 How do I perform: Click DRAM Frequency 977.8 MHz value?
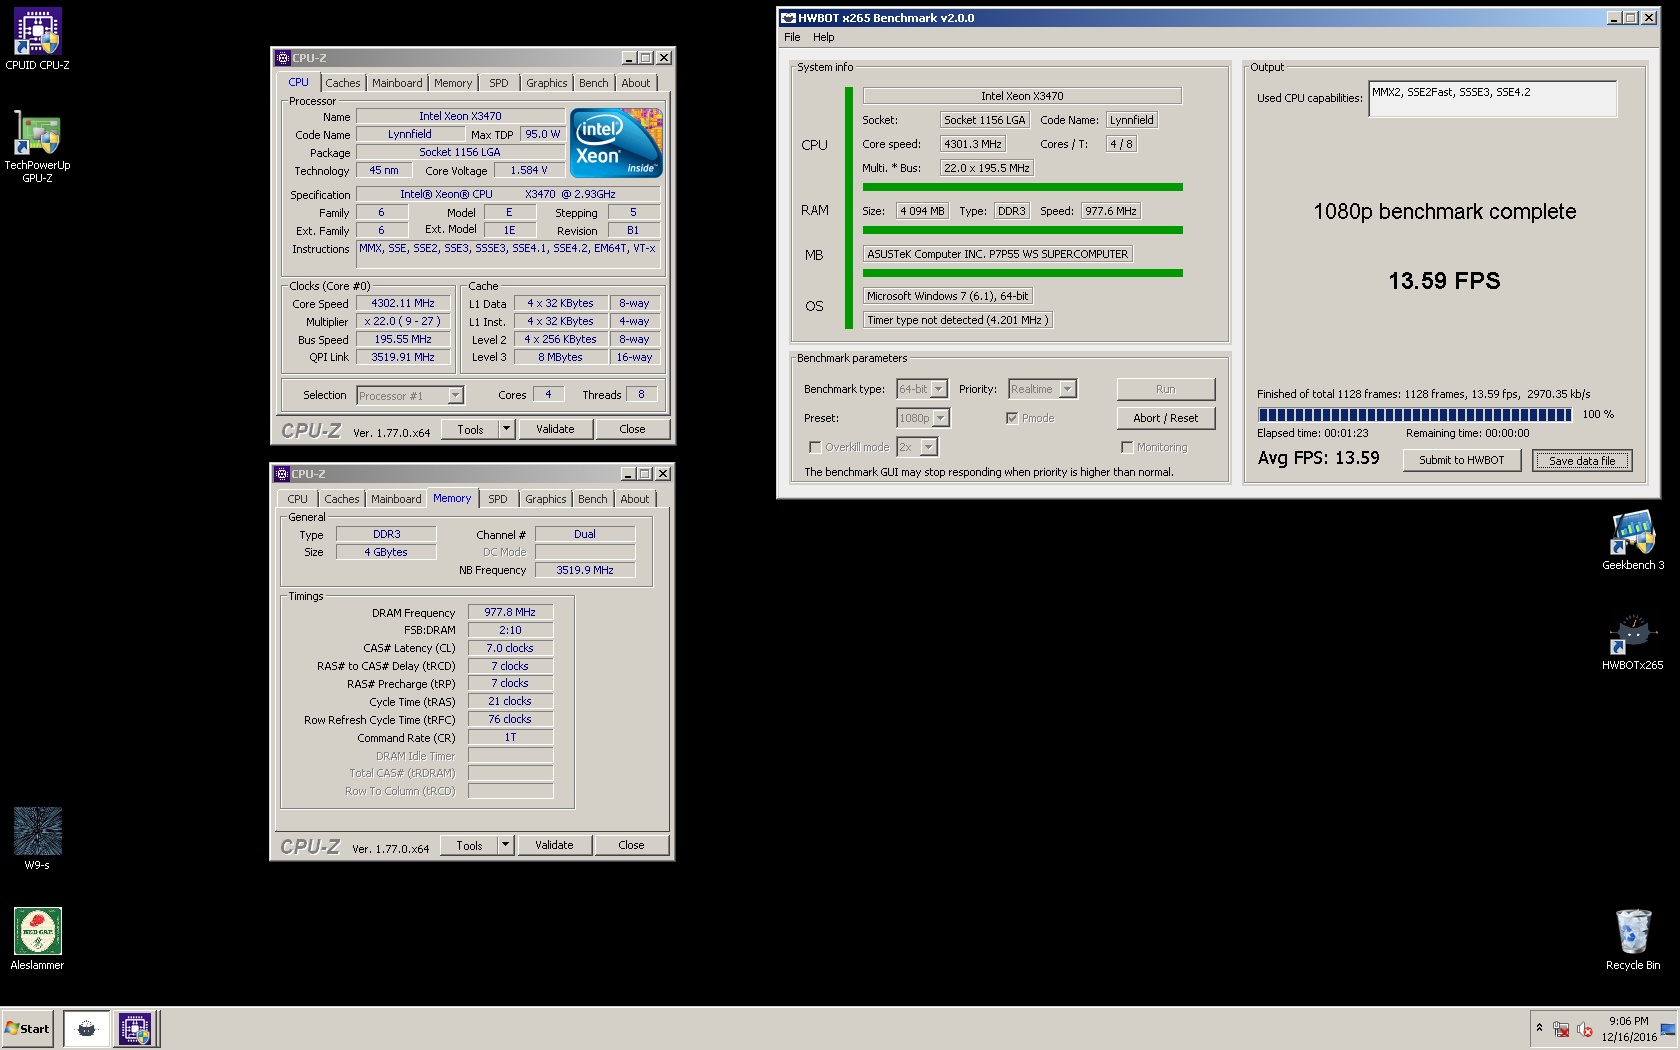click(x=510, y=612)
